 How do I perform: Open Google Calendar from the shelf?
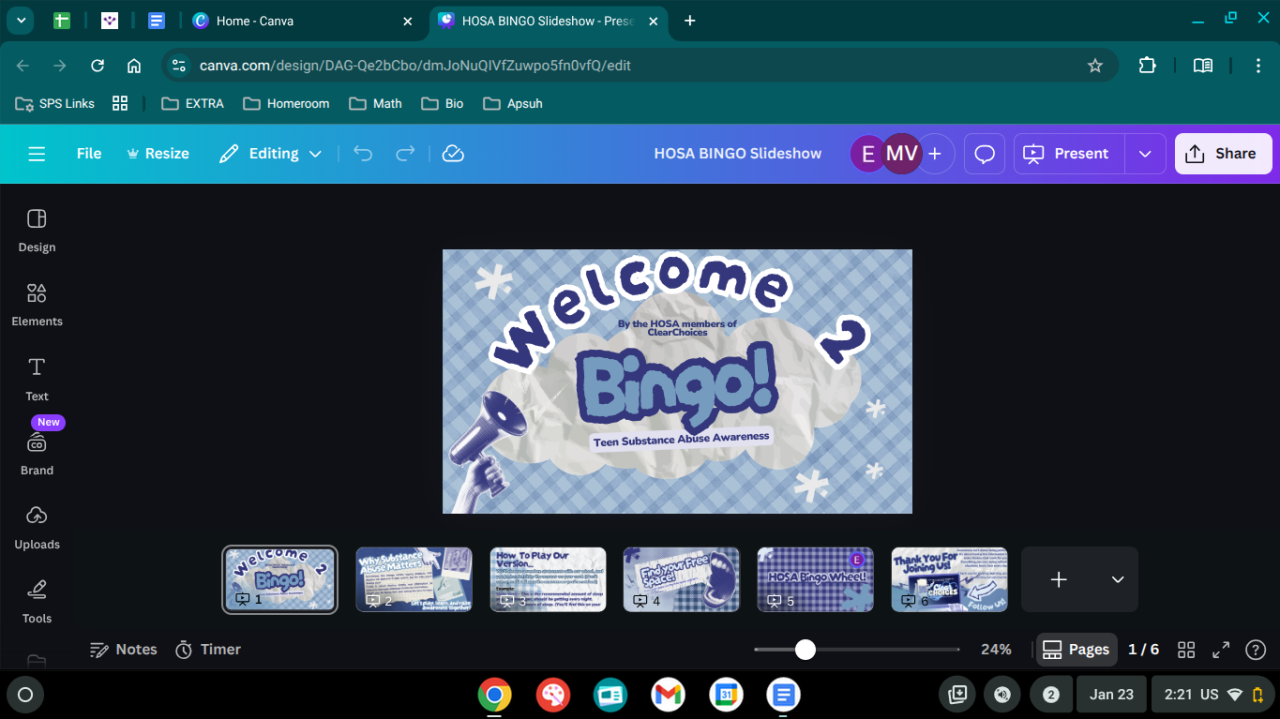pyautogui.click(x=726, y=694)
